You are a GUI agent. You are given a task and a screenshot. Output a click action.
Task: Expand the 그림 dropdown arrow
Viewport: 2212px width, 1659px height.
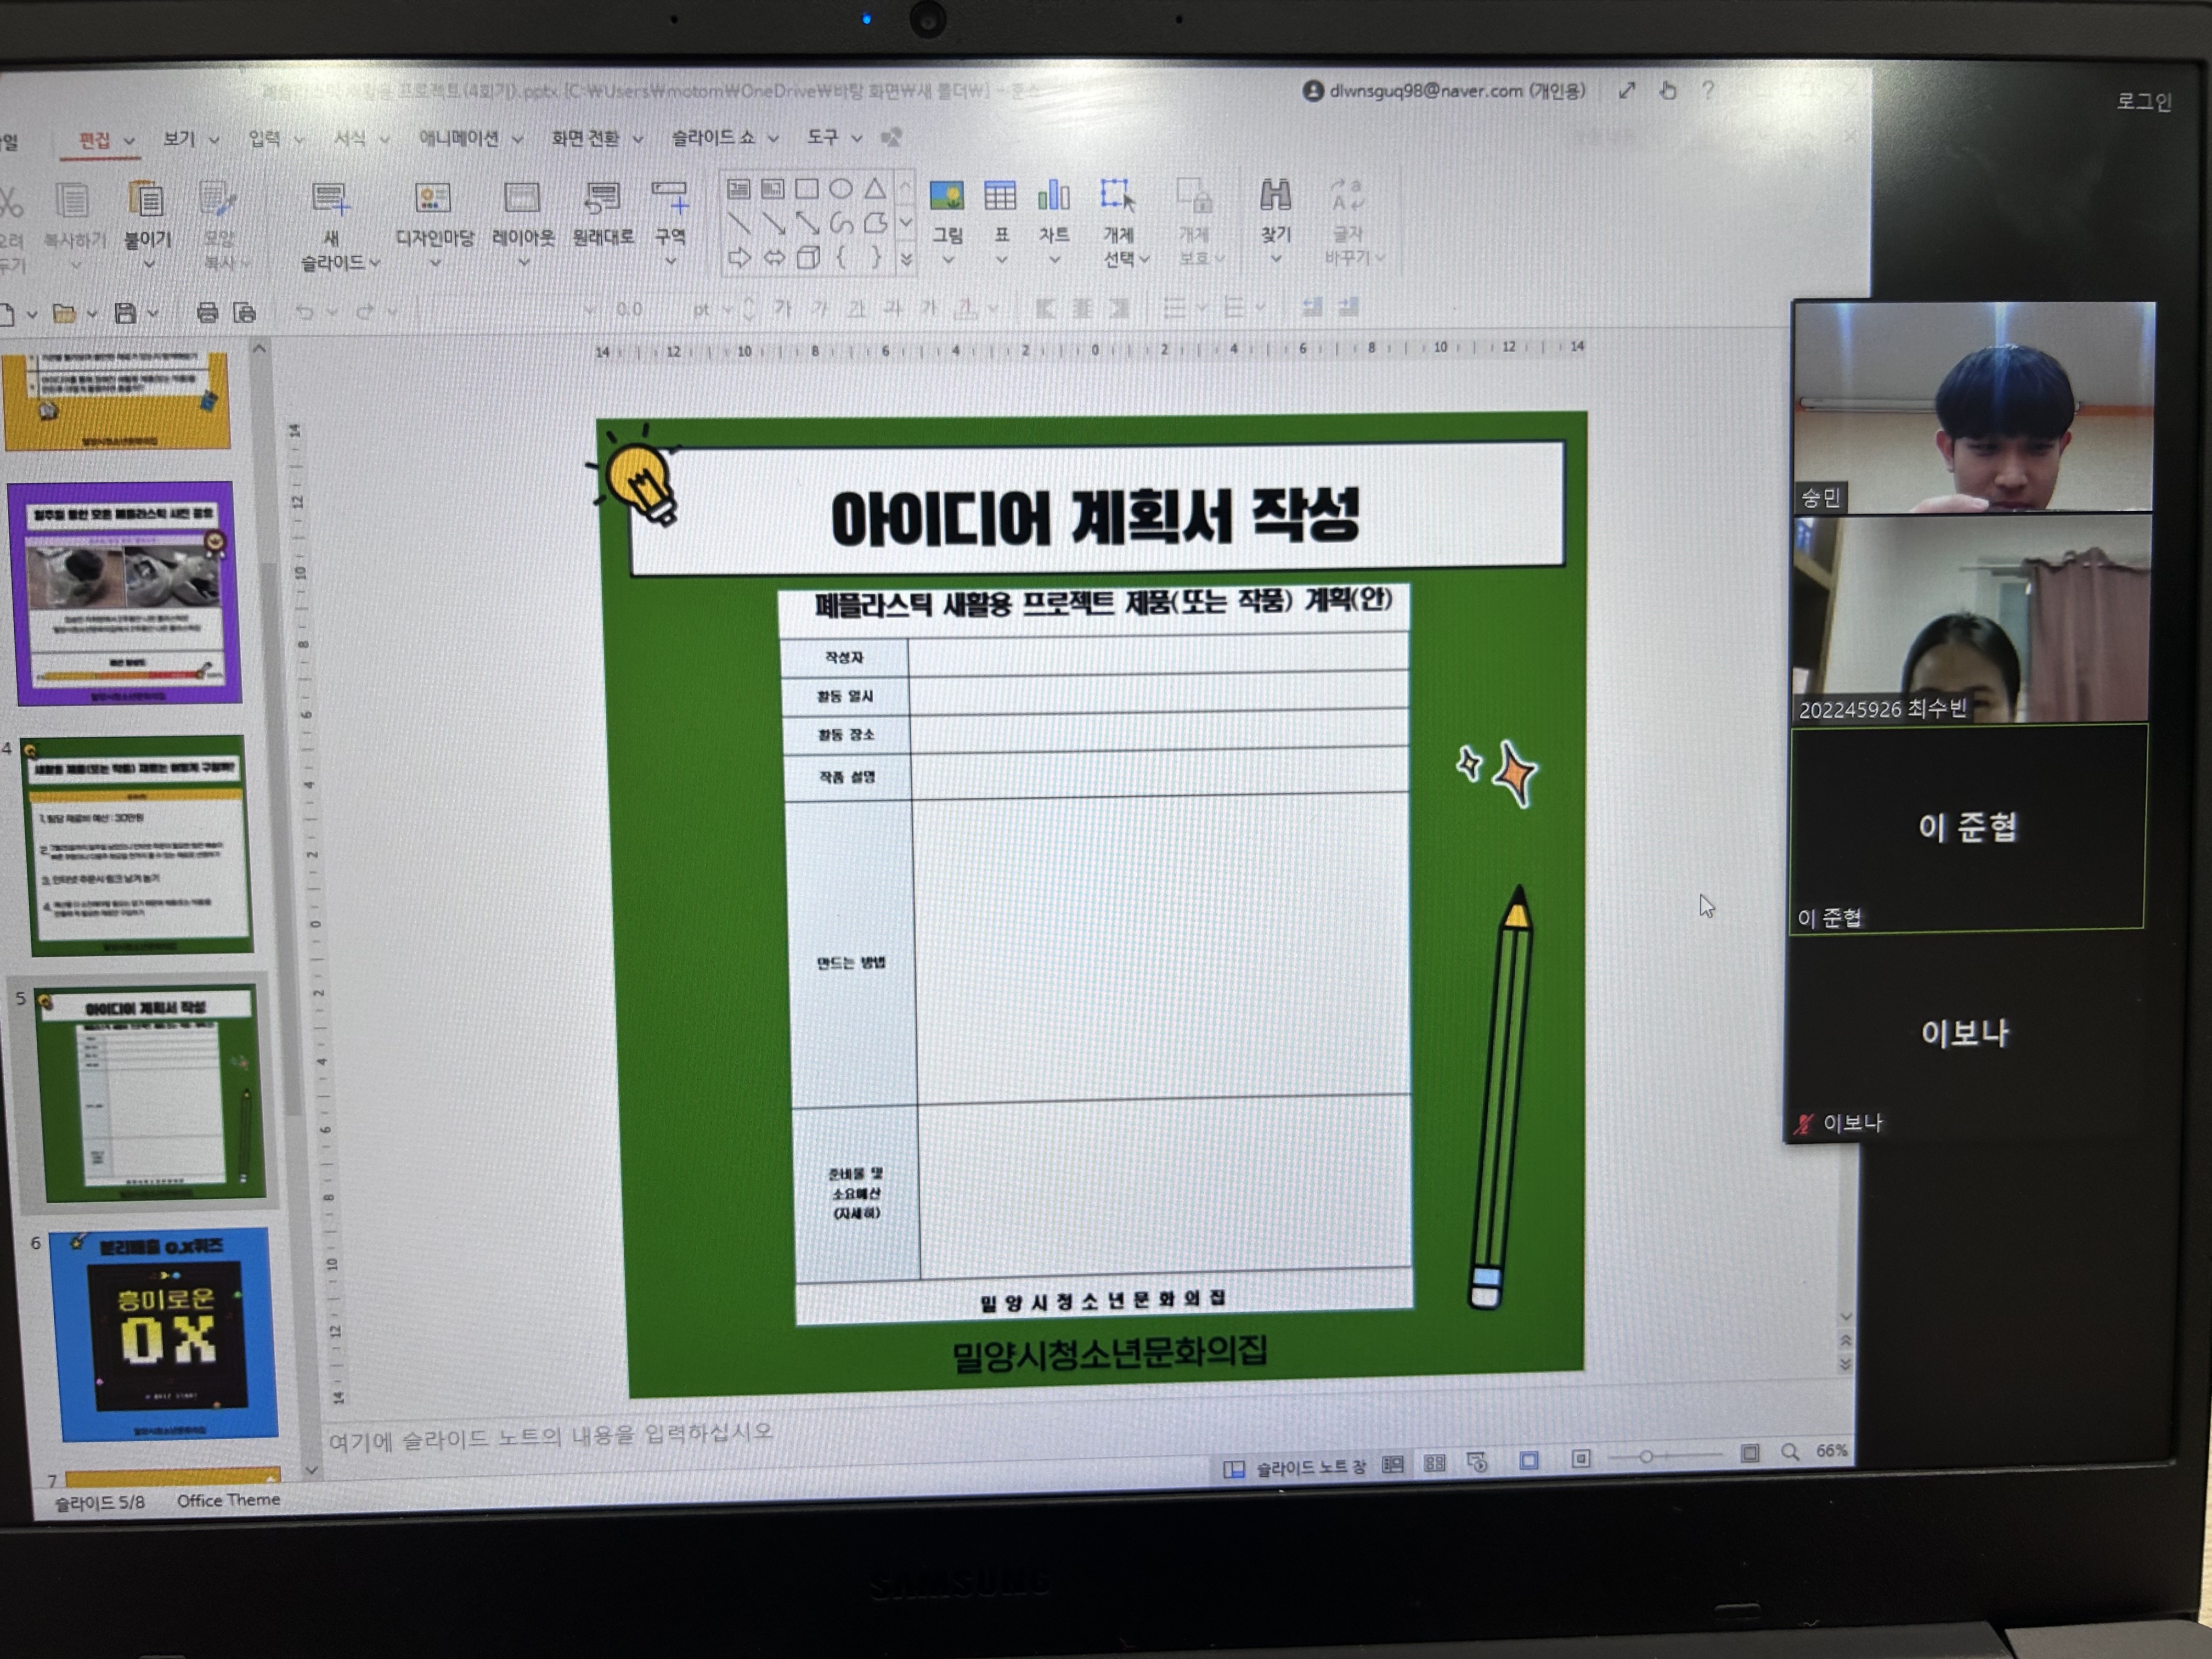pos(947,260)
